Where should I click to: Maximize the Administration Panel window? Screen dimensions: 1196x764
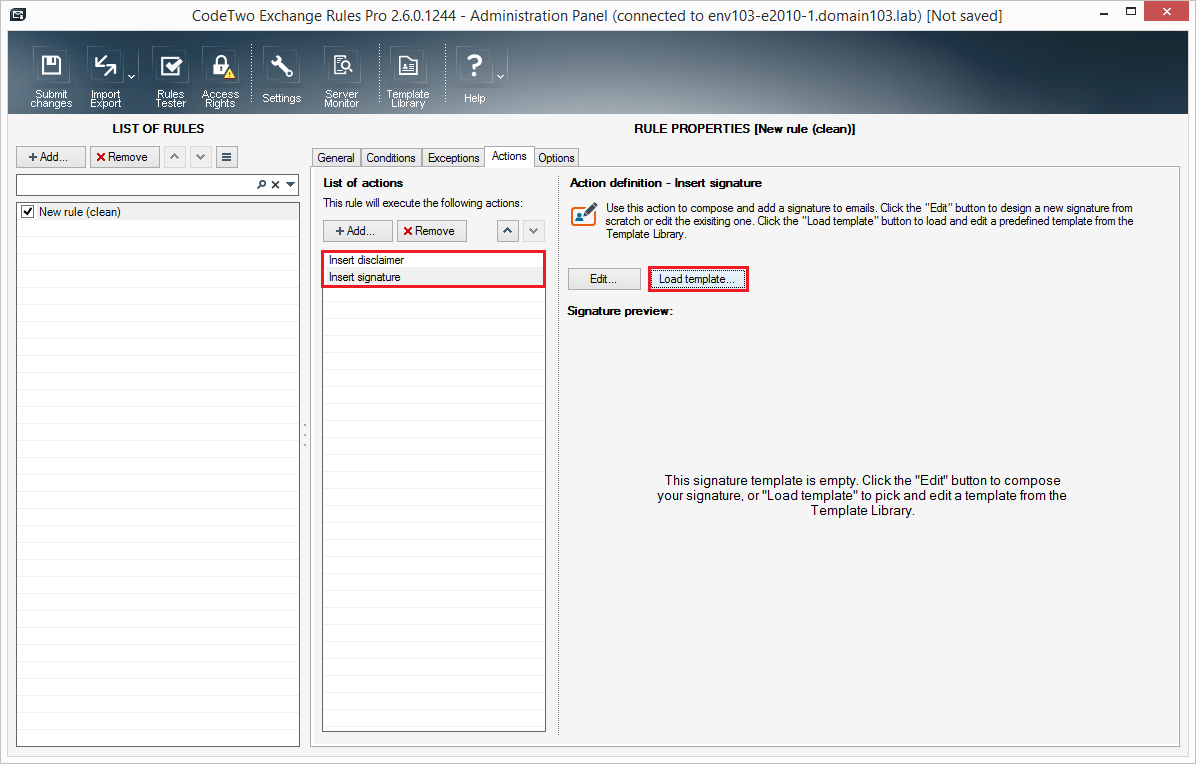(1130, 11)
